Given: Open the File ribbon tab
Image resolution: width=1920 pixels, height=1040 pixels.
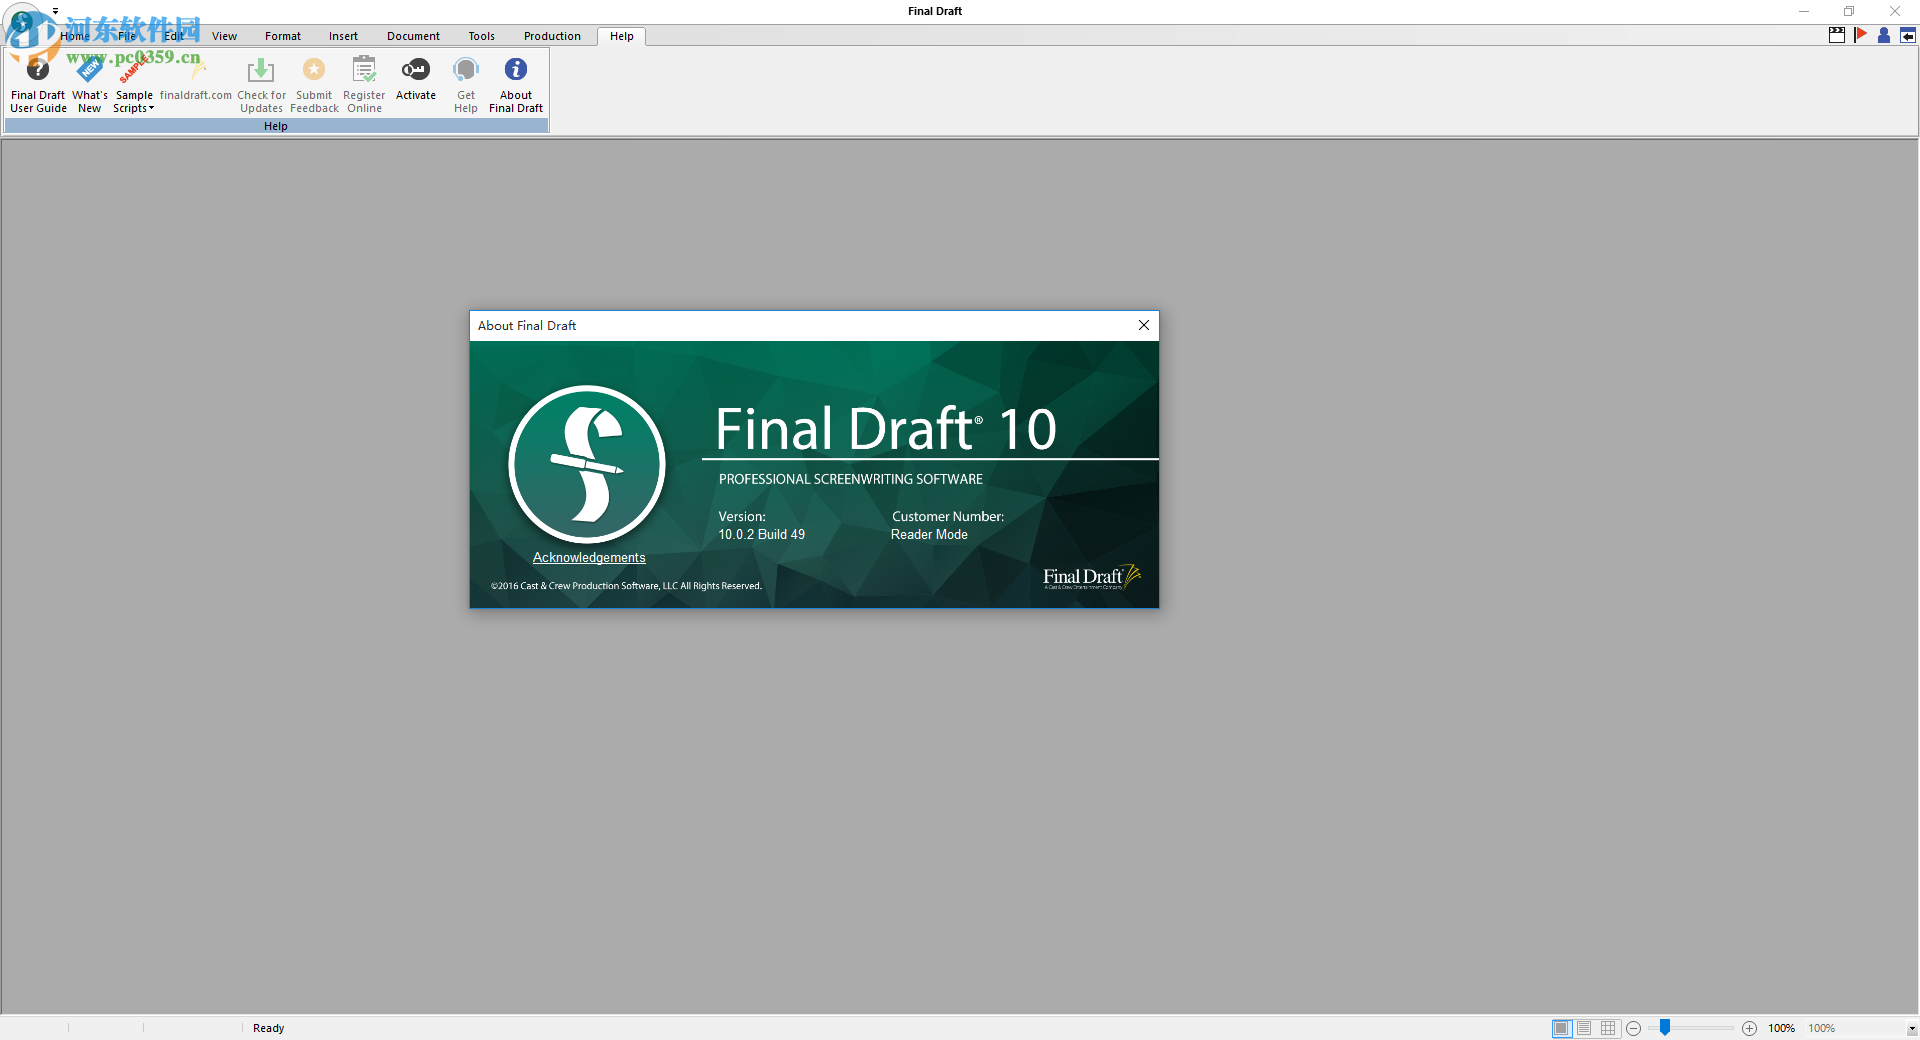Looking at the screenshot, I should pyautogui.click(x=127, y=36).
